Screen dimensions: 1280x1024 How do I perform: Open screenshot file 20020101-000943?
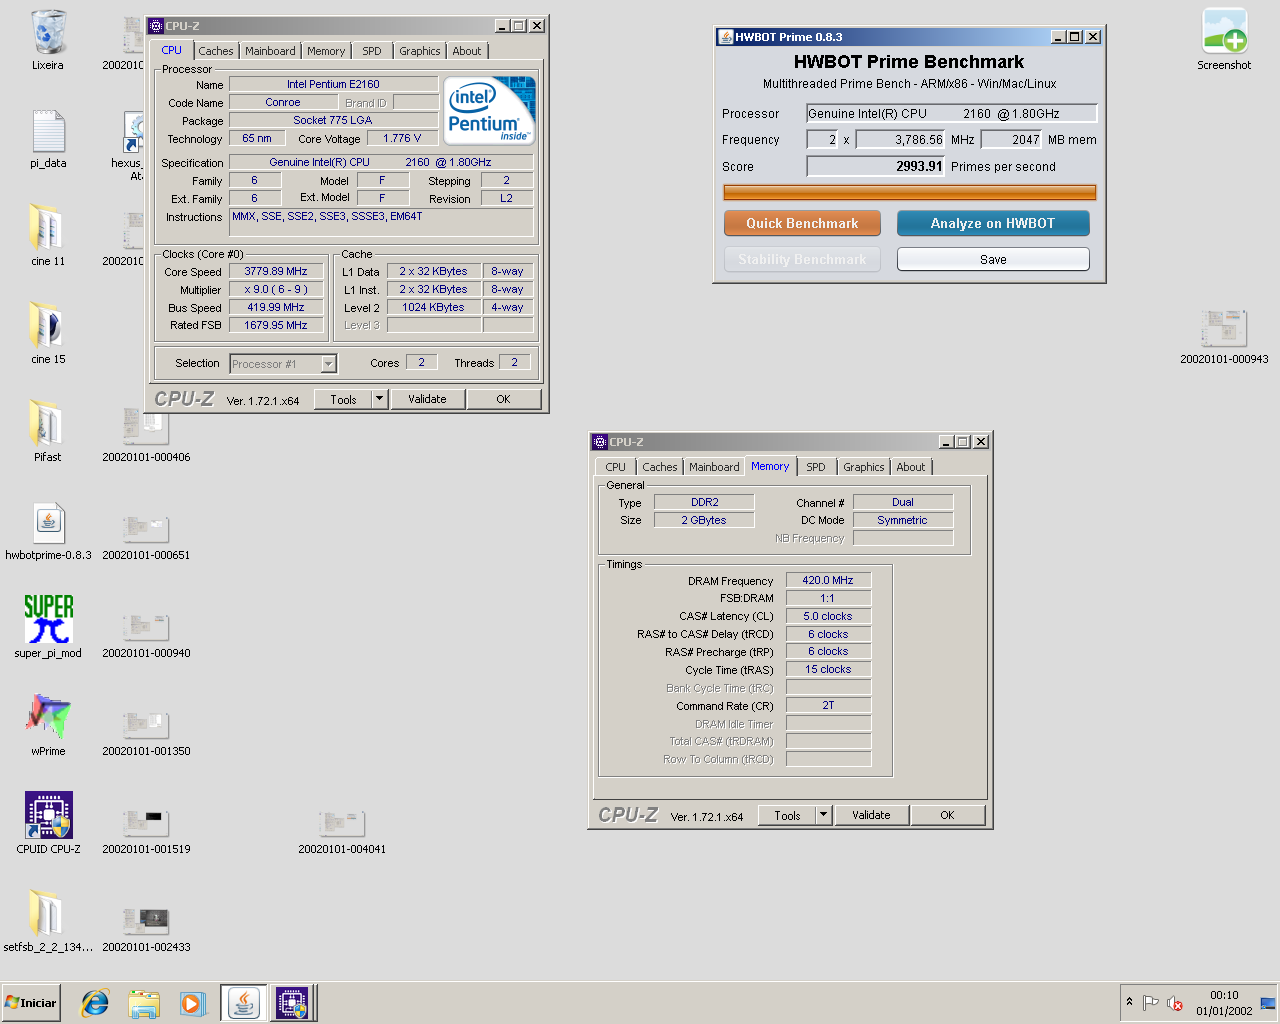coord(1224,334)
